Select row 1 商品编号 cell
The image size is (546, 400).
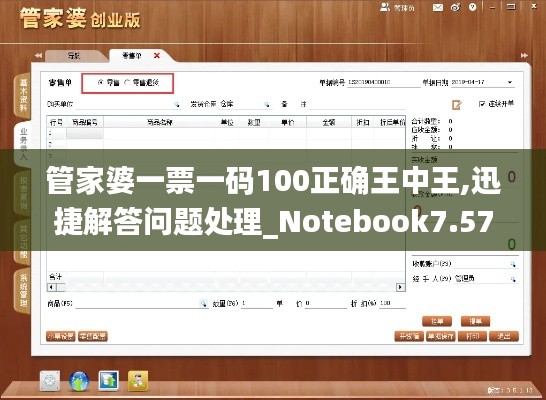click(85, 133)
